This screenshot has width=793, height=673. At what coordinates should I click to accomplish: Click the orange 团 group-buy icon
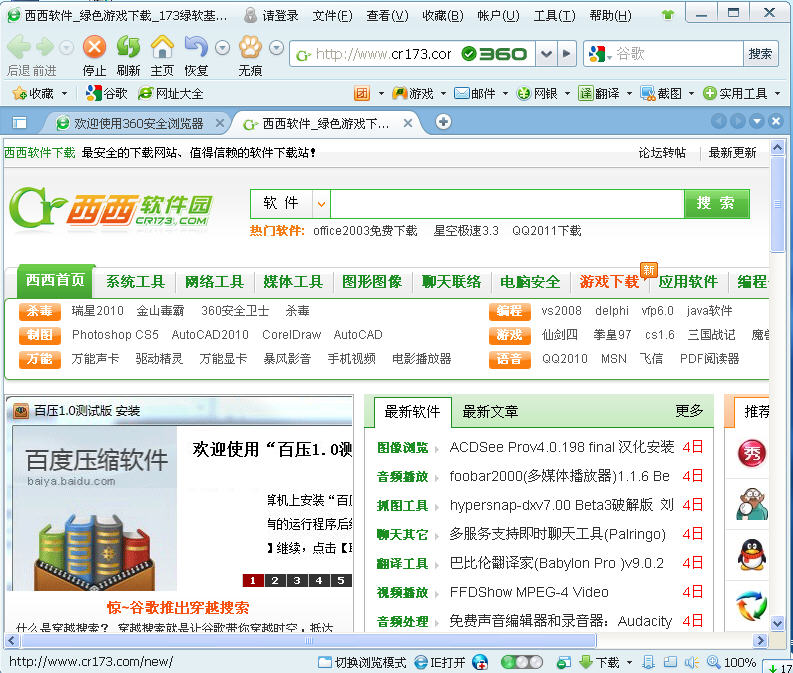pyautogui.click(x=362, y=94)
